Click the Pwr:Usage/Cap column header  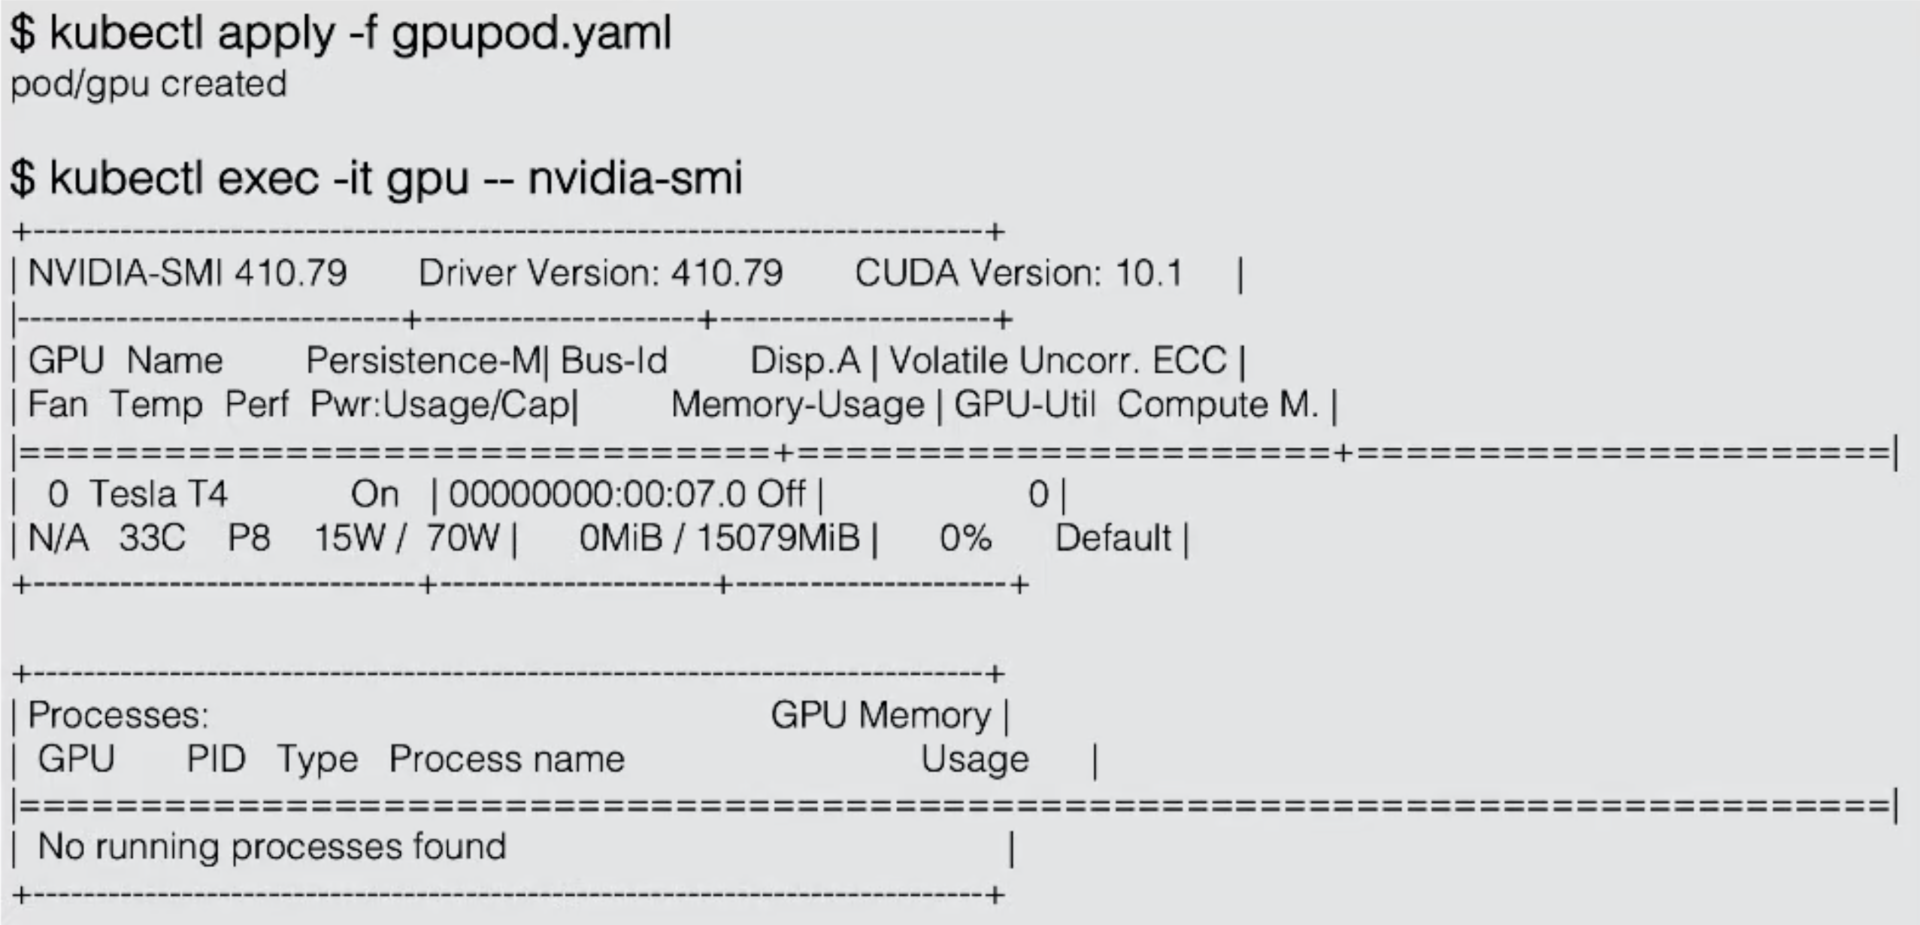pyautogui.click(x=440, y=405)
